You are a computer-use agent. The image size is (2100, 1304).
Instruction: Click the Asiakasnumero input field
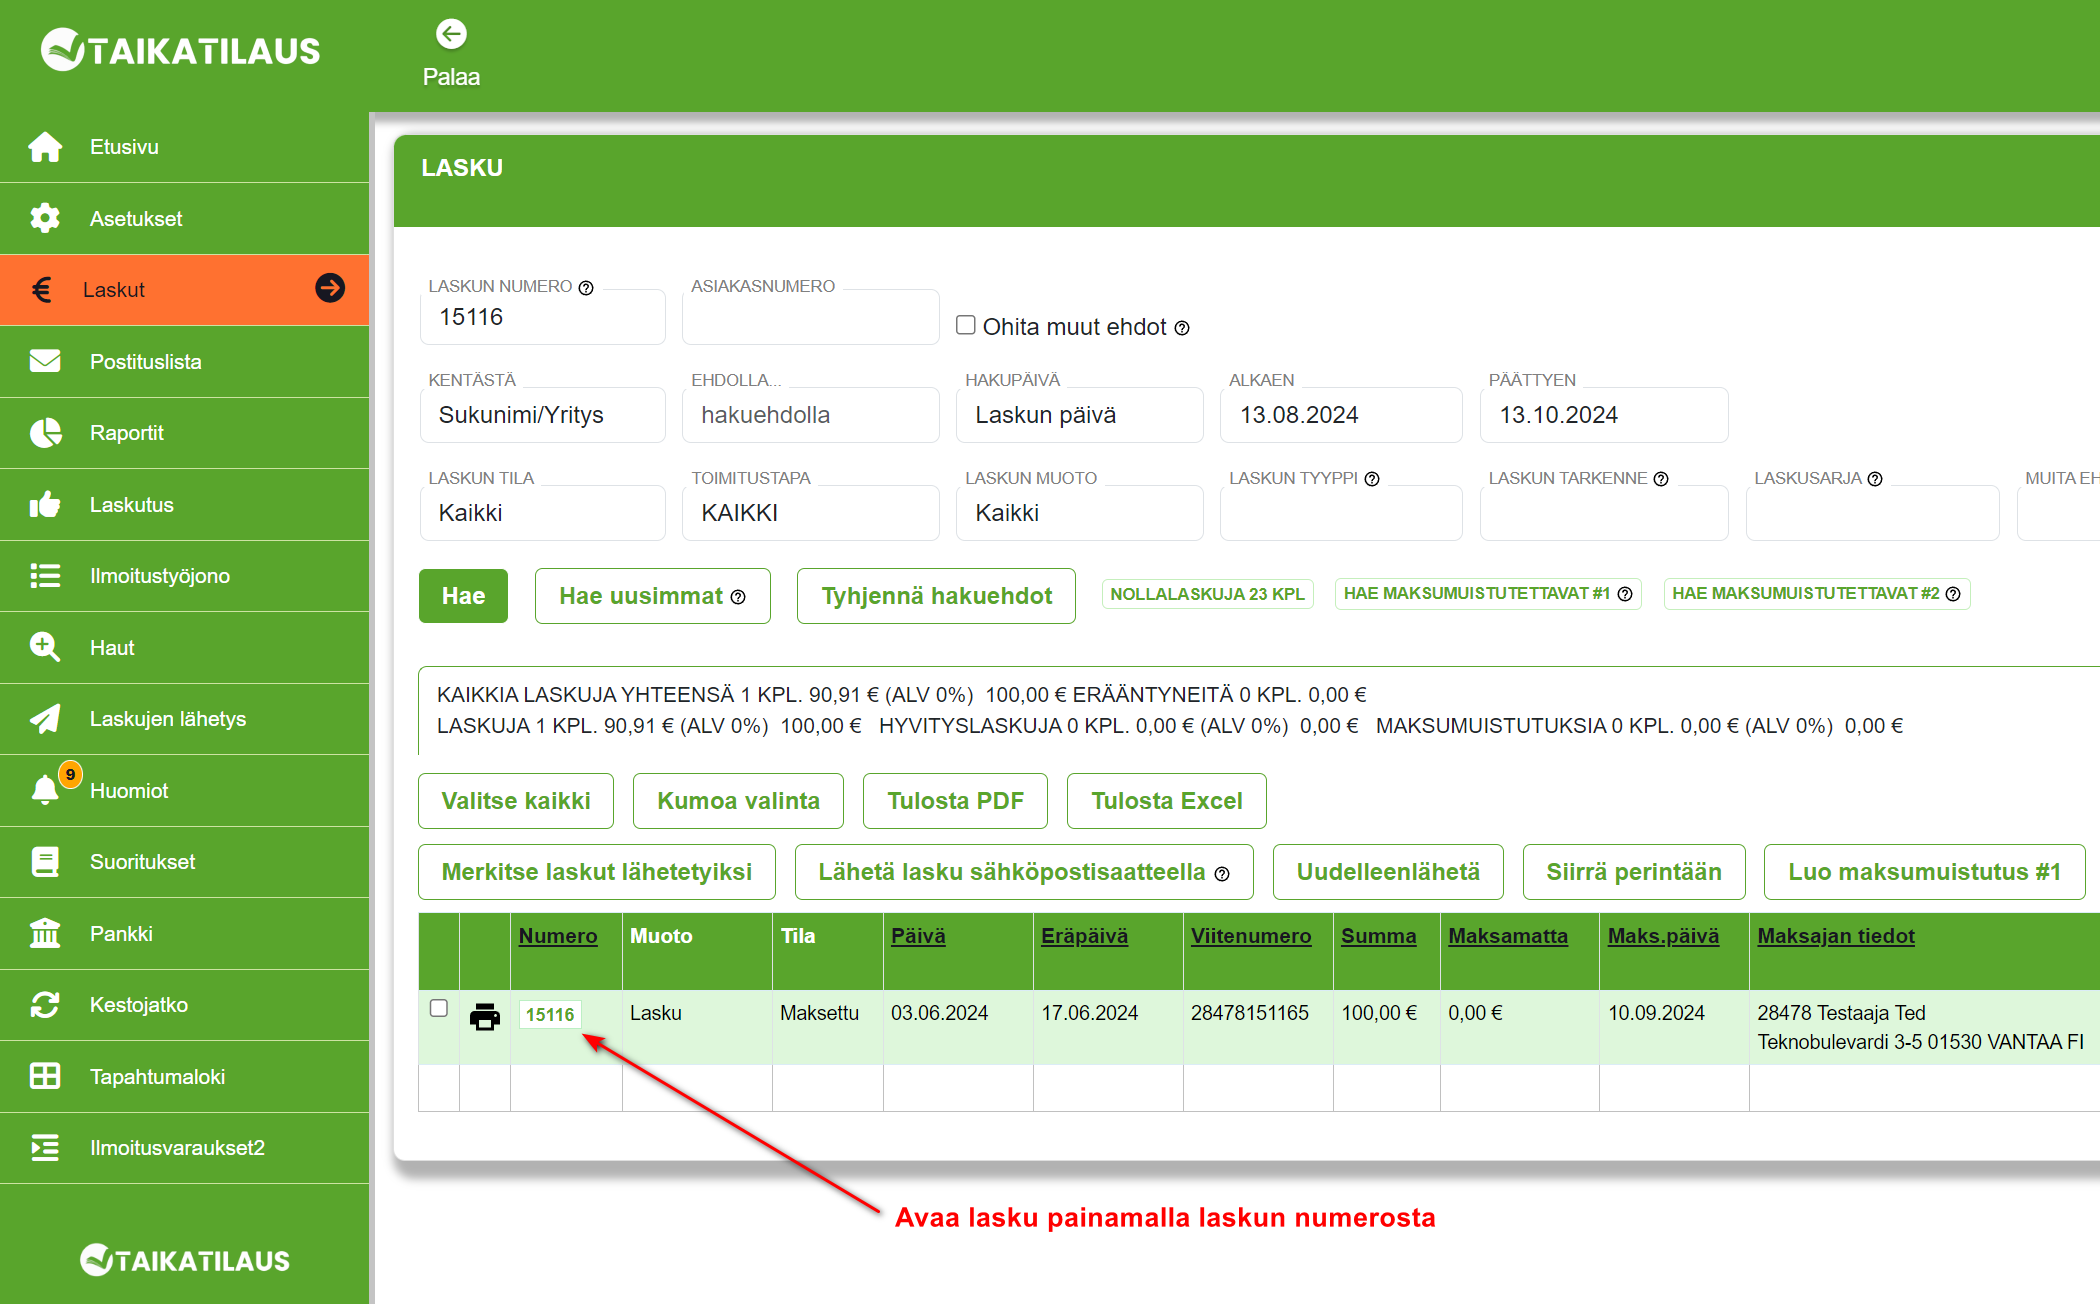click(811, 317)
